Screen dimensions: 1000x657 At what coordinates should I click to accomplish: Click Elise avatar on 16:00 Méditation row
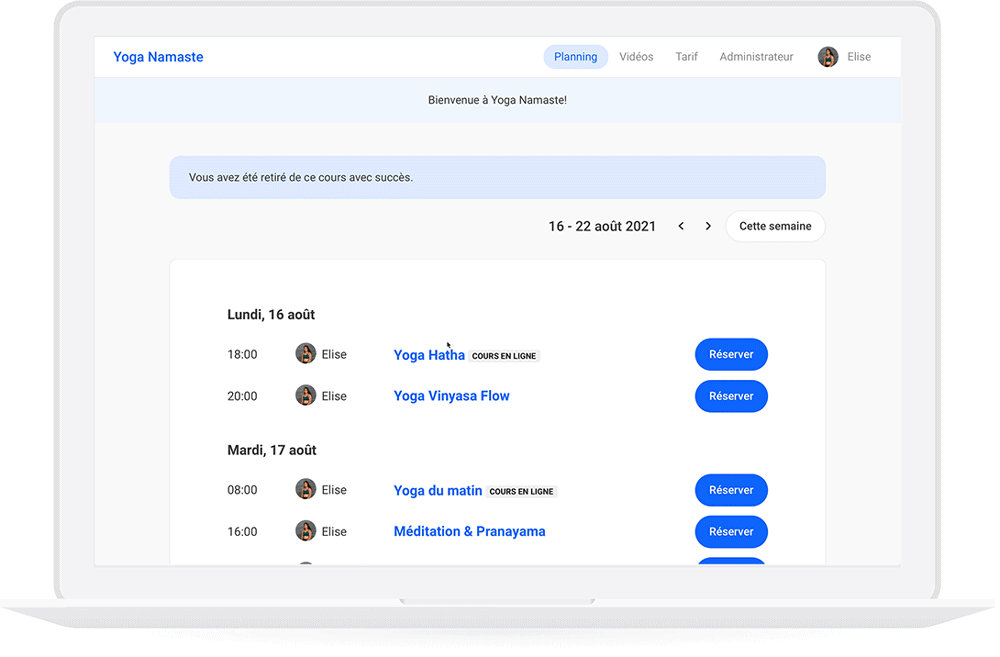[x=306, y=531]
